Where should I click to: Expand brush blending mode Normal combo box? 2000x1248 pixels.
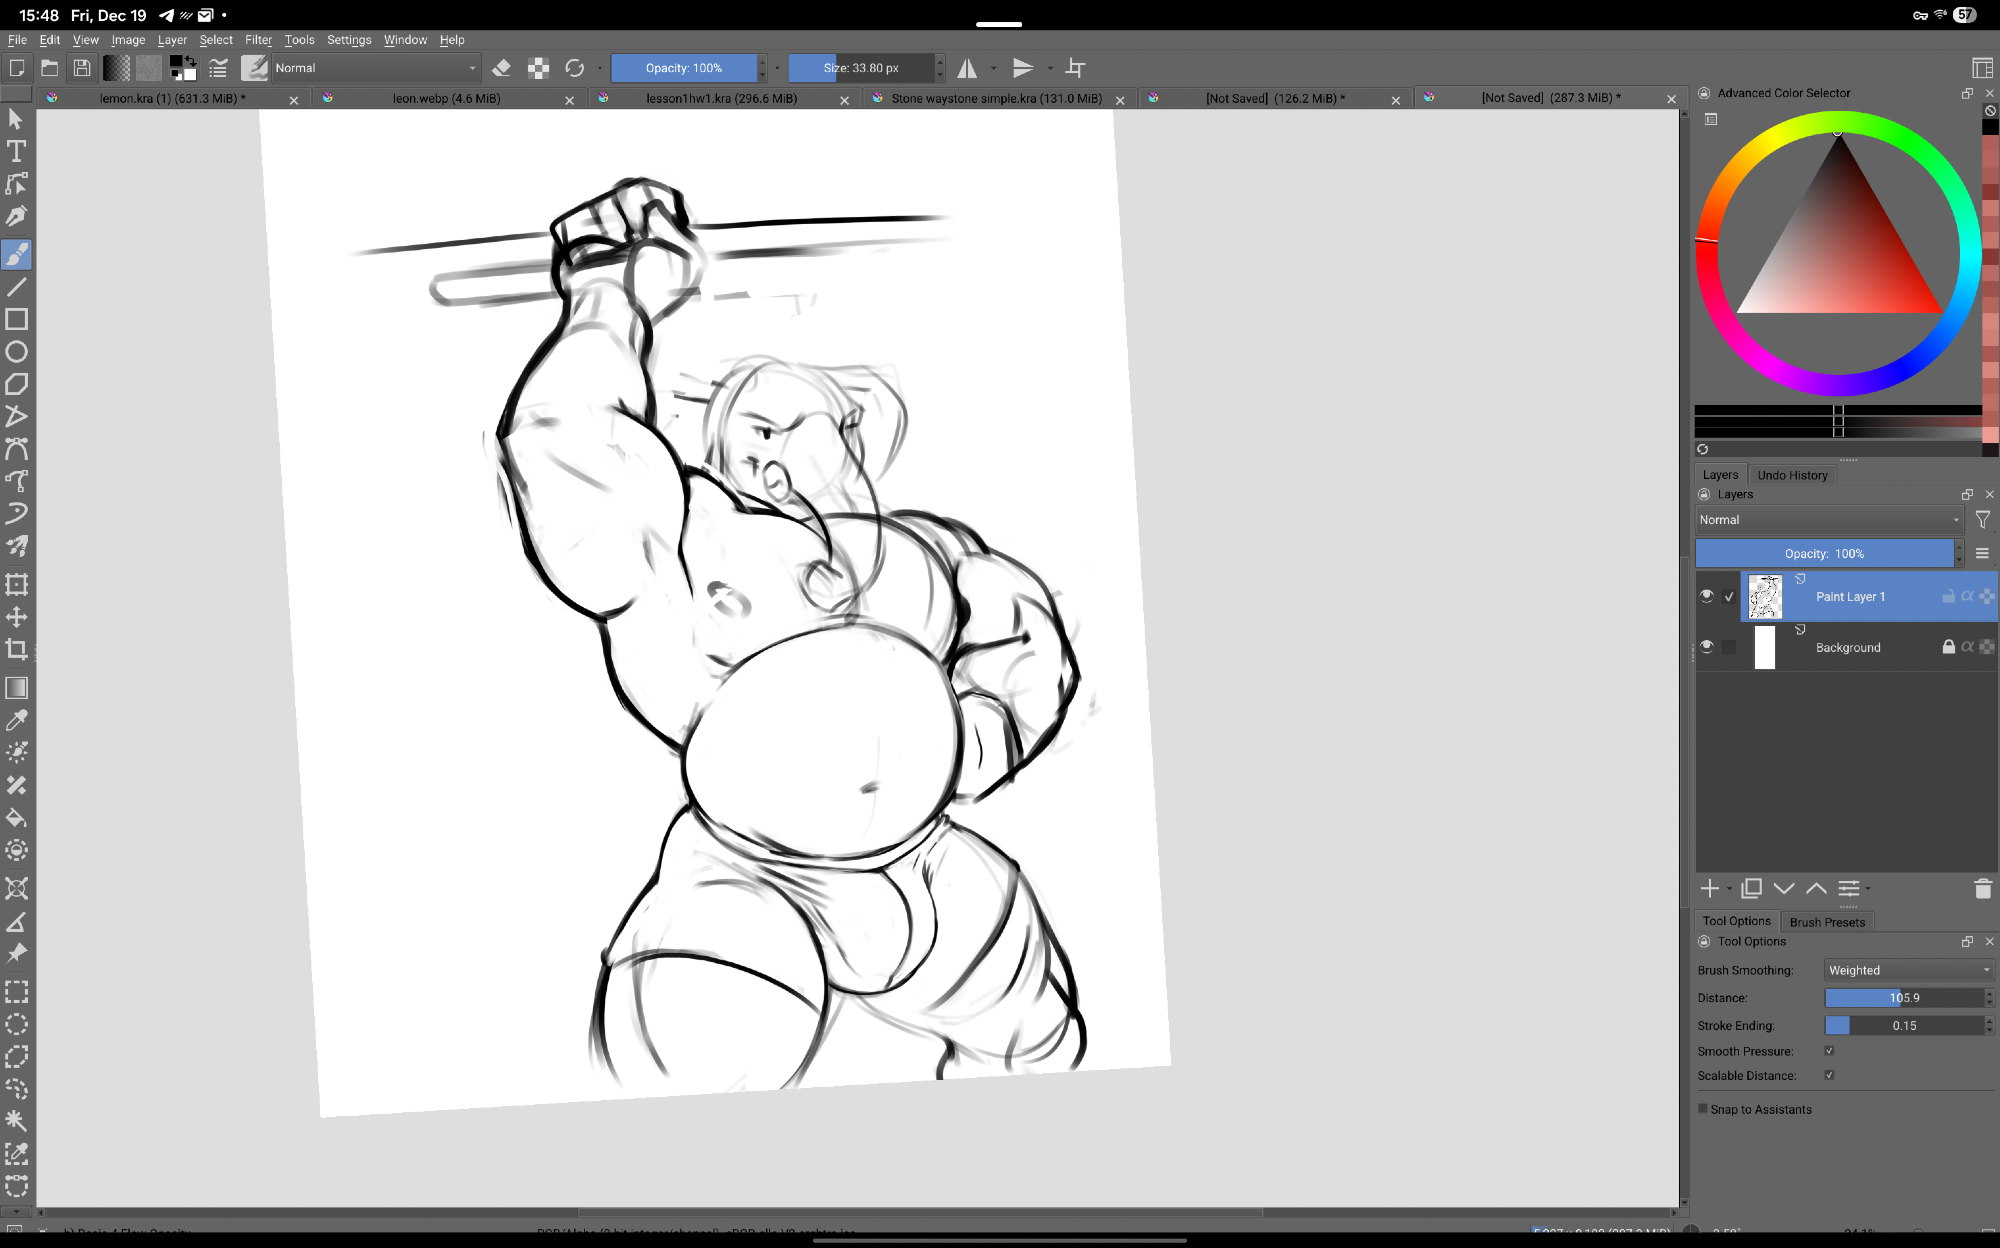pos(375,68)
